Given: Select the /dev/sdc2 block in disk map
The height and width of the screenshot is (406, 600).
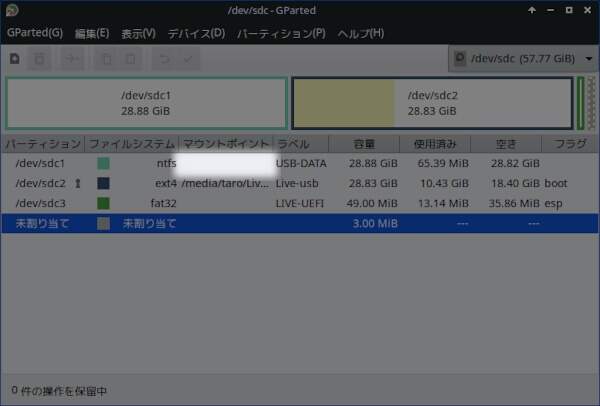Looking at the screenshot, I should click(432, 103).
